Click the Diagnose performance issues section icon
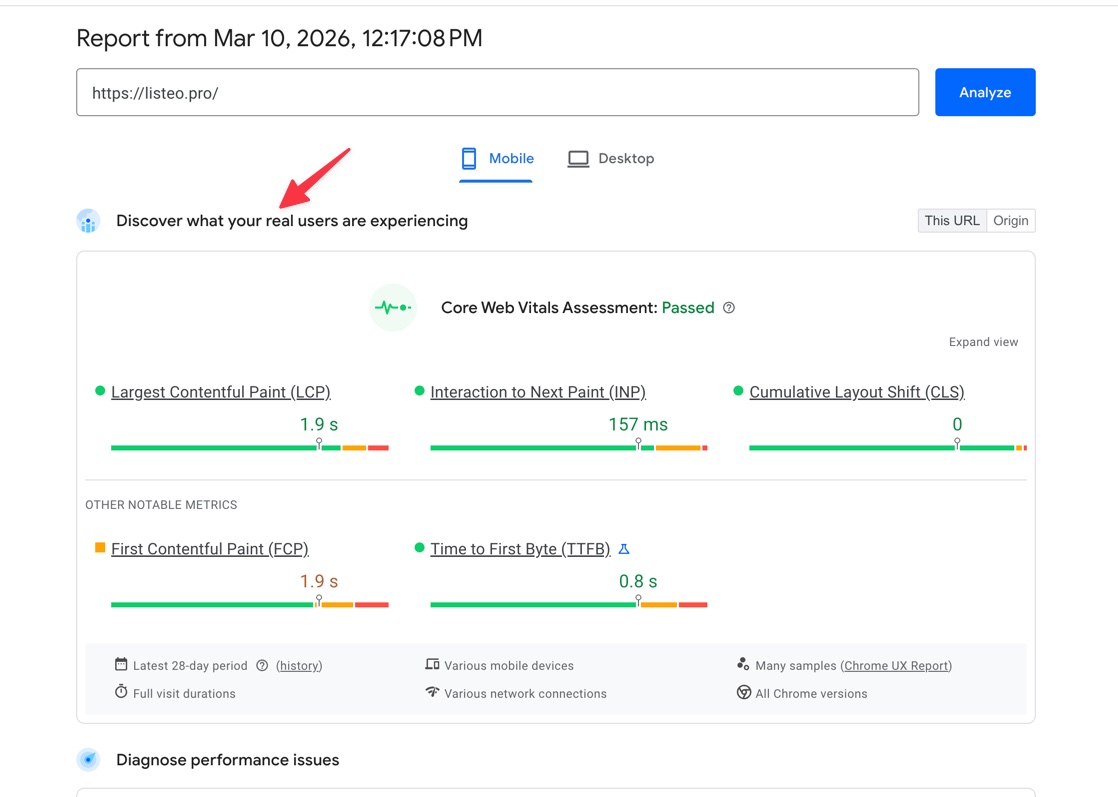This screenshot has height=797, width=1118. click(88, 760)
